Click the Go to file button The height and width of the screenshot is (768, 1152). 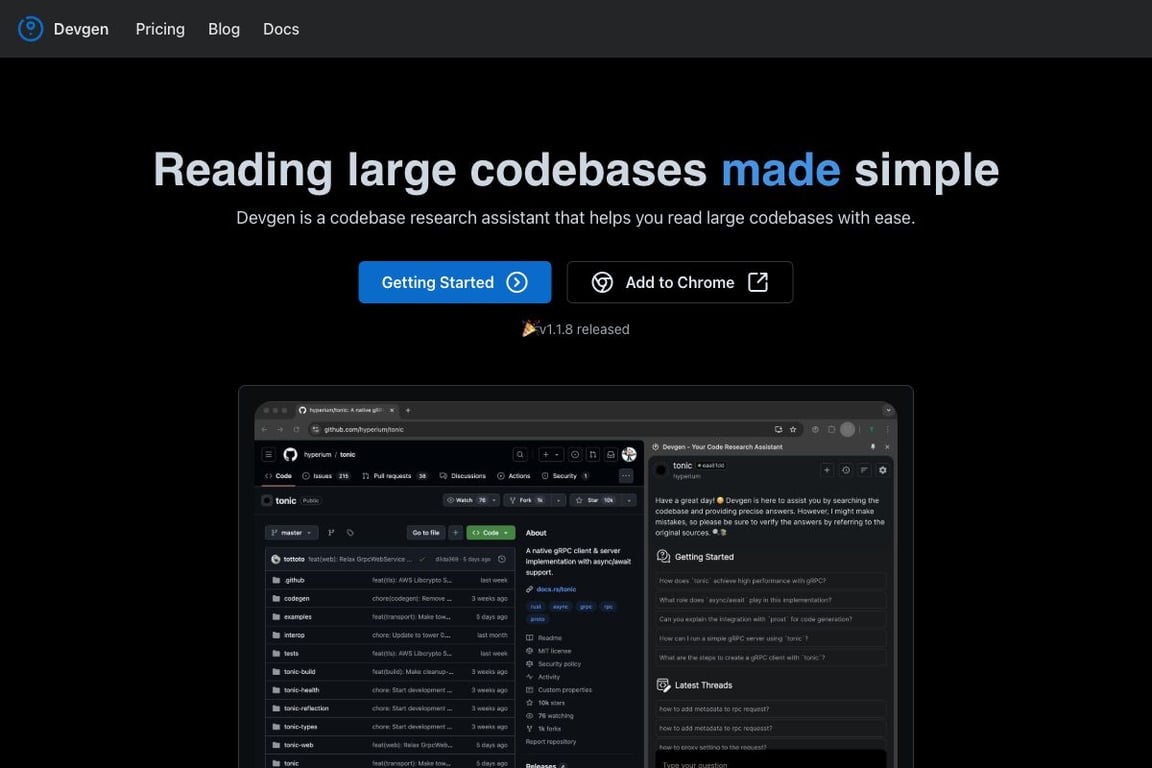point(426,533)
